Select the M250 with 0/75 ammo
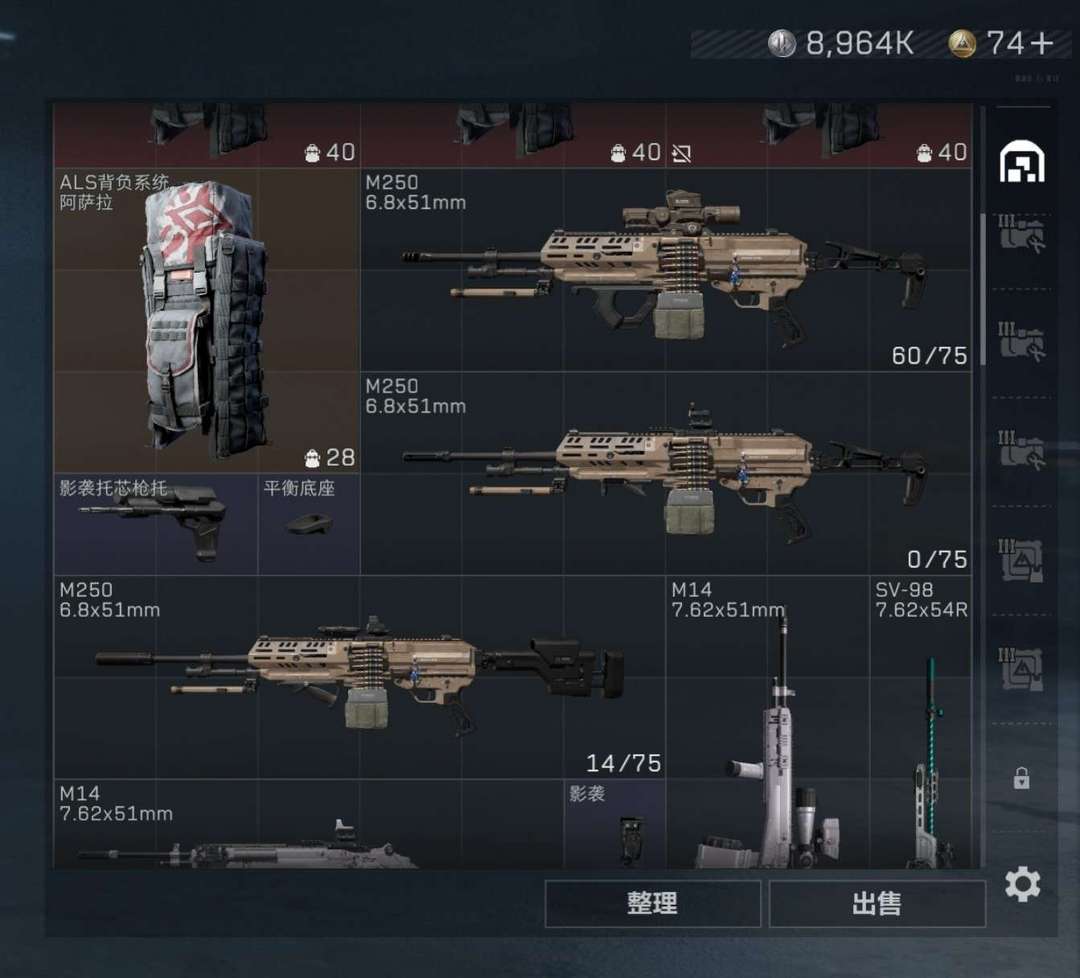This screenshot has width=1080, height=978. [x=666, y=474]
